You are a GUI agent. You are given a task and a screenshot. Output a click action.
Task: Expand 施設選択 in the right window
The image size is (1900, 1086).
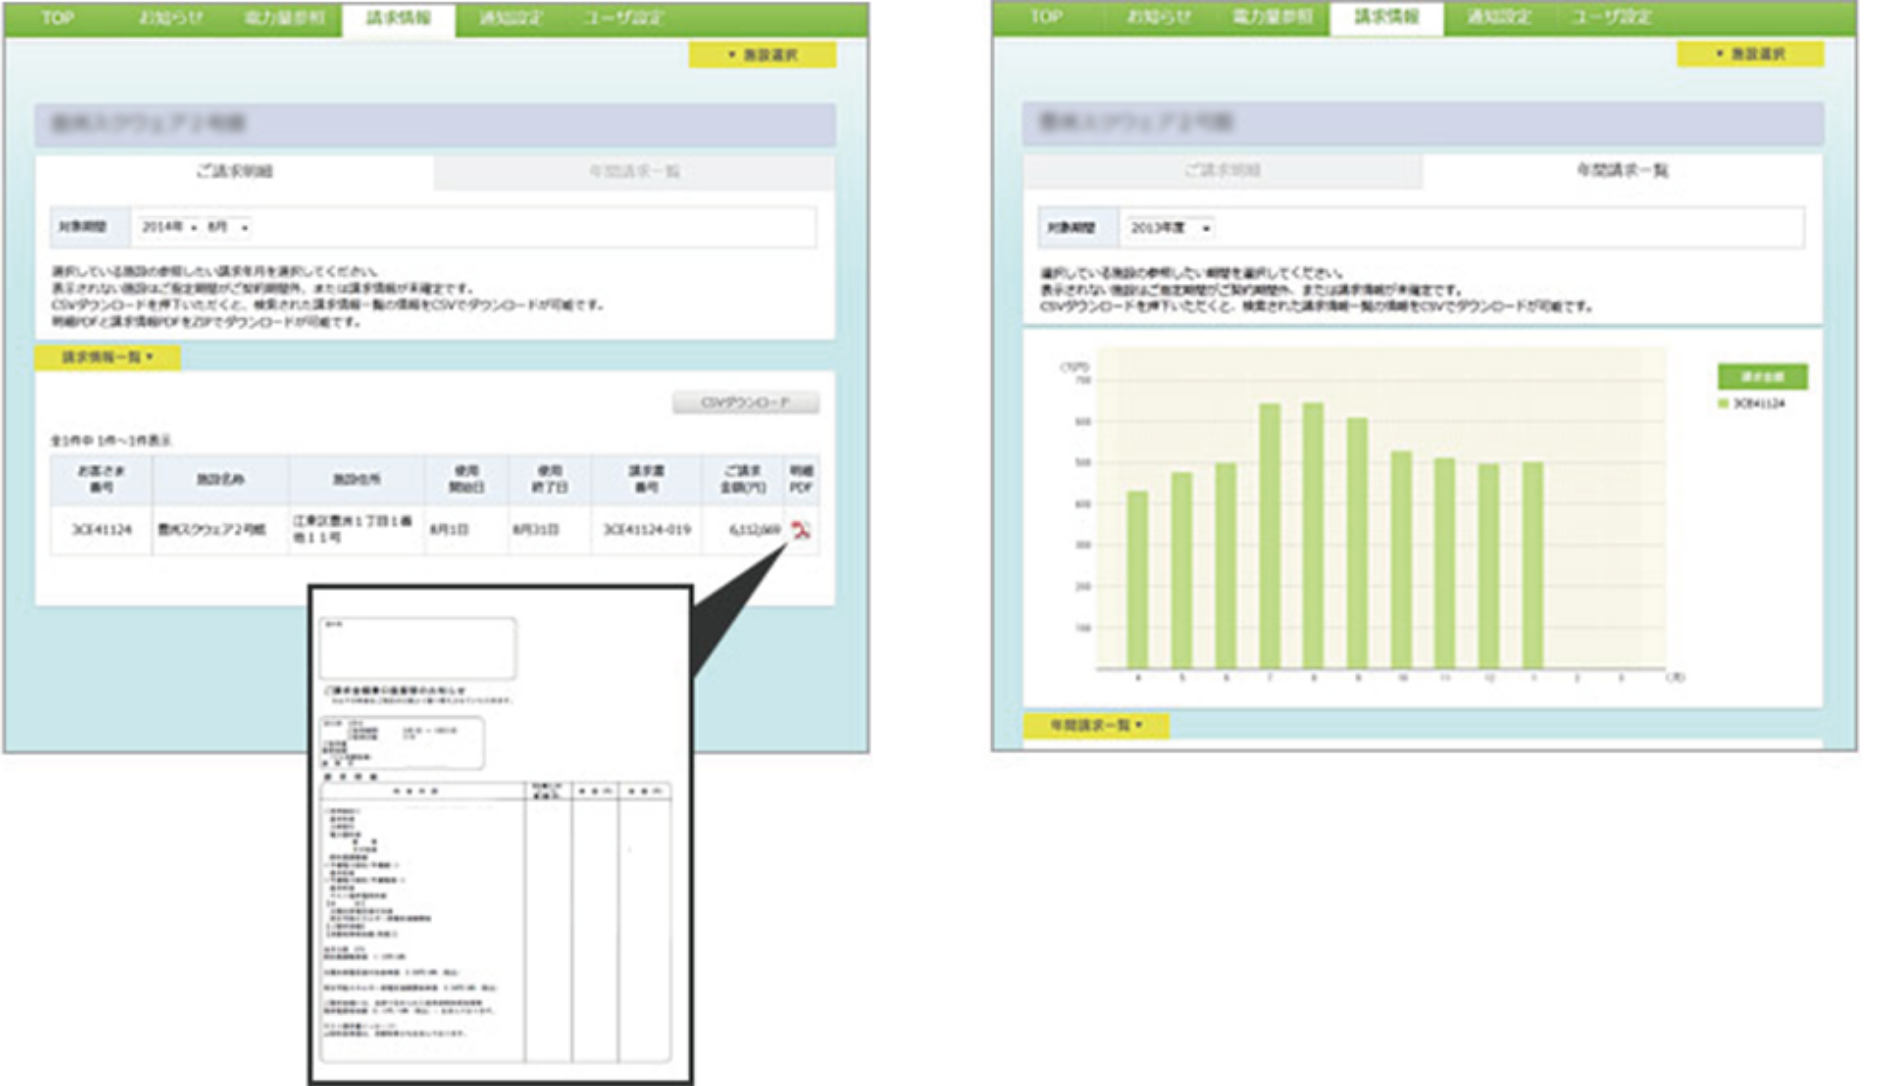[x=1750, y=54]
